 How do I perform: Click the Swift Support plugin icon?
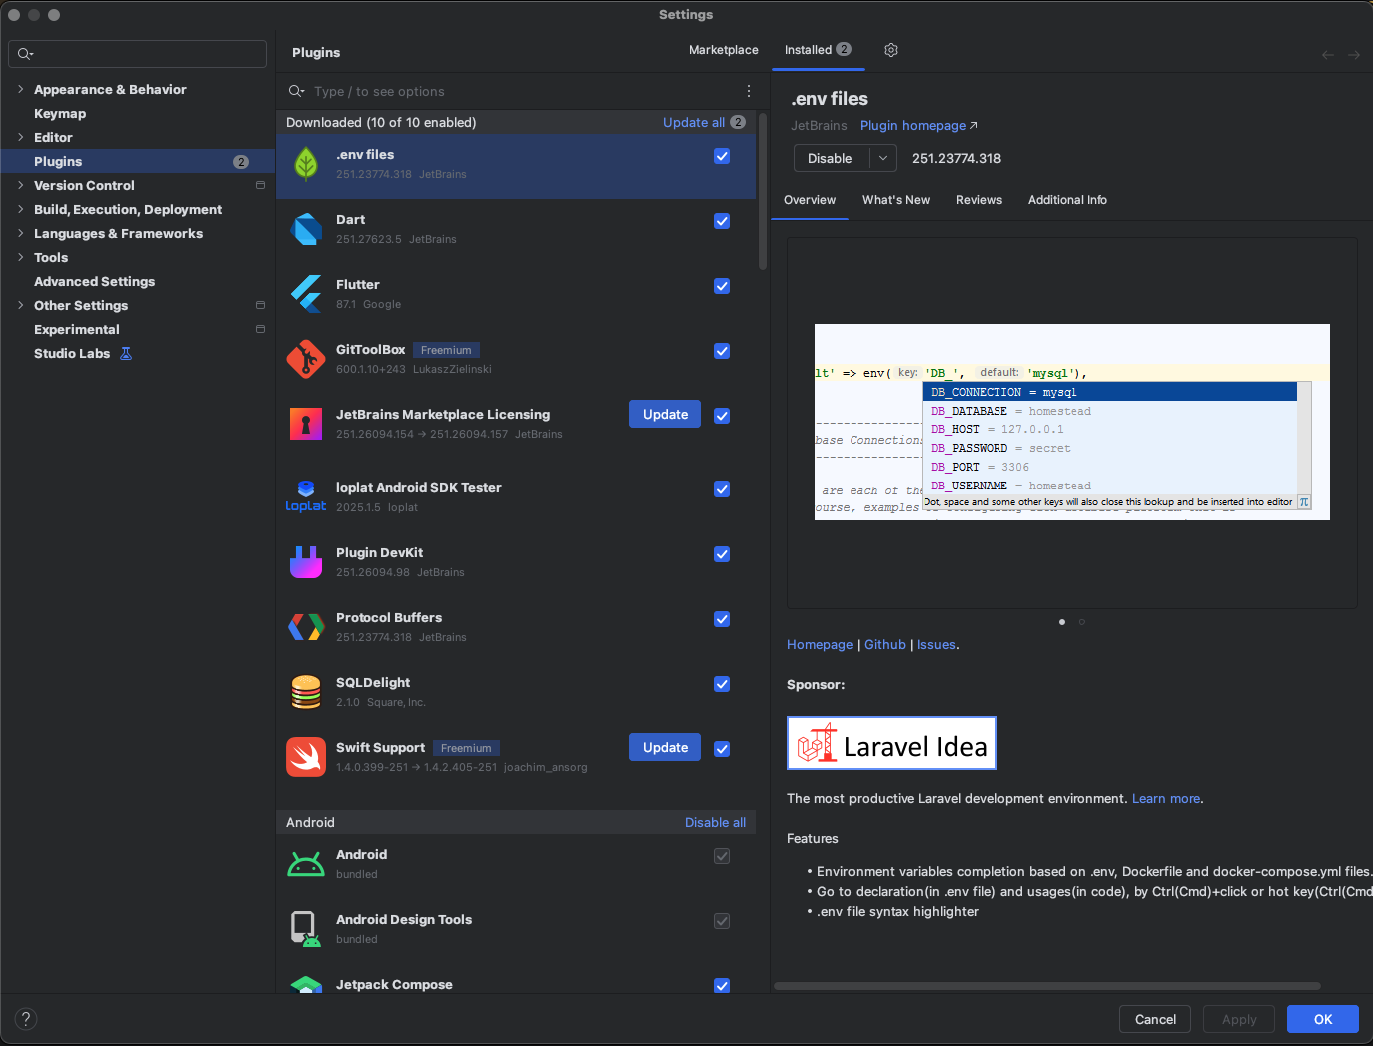(306, 757)
